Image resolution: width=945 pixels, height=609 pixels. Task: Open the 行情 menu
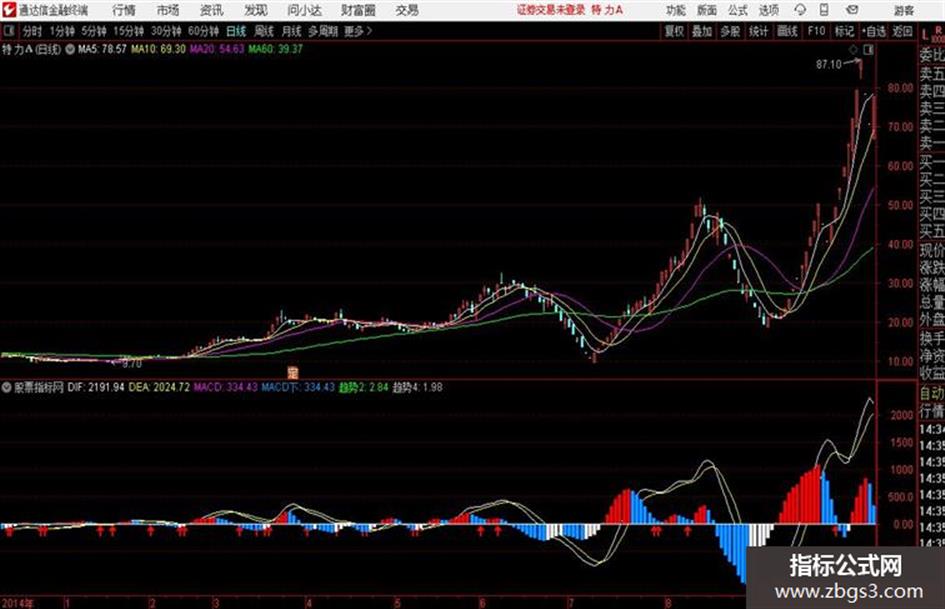pyautogui.click(x=124, y=10)
